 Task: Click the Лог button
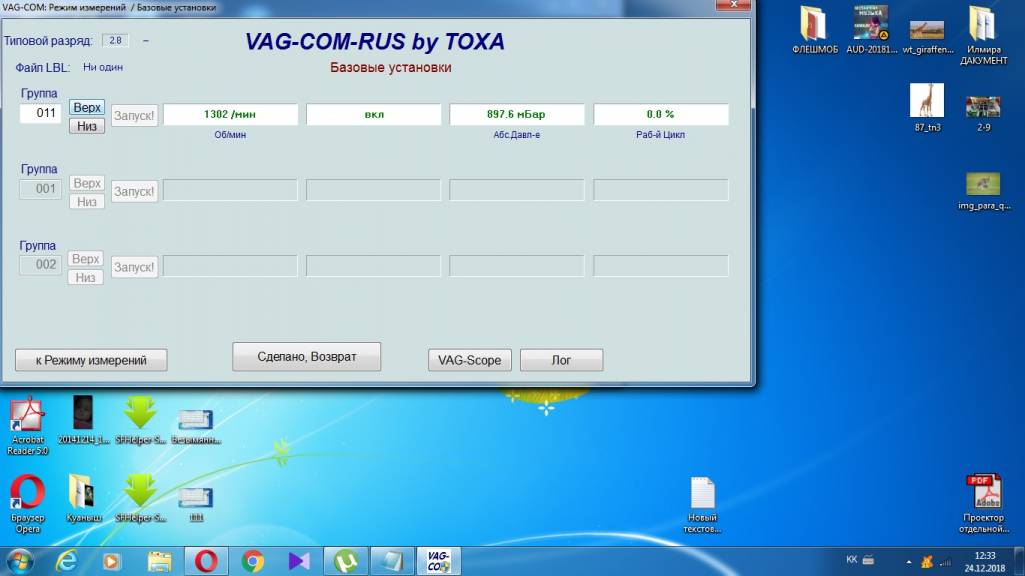tap(561, 360)
